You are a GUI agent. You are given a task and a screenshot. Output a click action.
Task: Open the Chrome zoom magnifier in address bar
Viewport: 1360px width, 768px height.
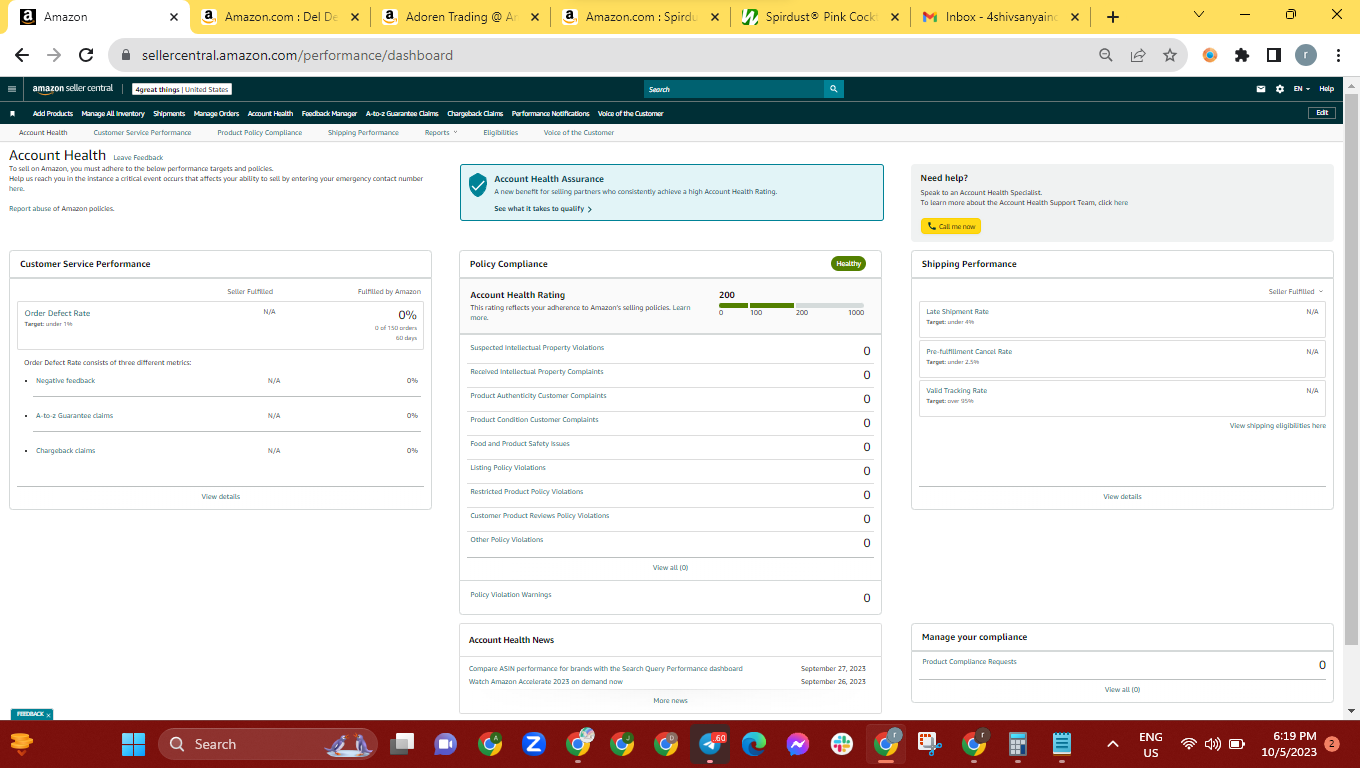[1106, 55]
